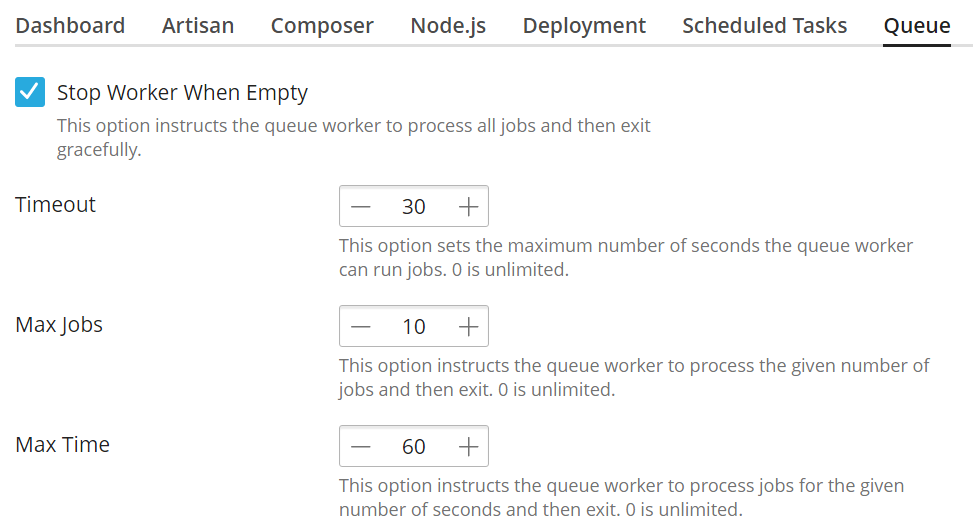973x532 pixels.
Task: Click the plus icon for Timeout
Action: (x=468, y=207)
